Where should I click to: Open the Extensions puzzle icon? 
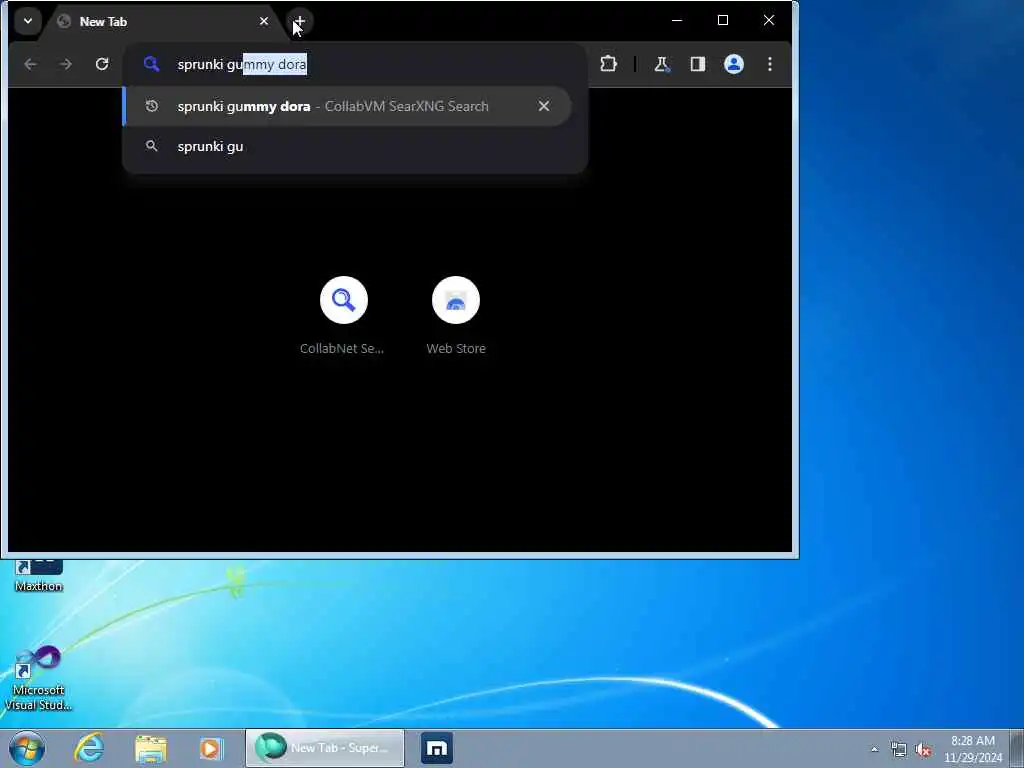[608, 64]
